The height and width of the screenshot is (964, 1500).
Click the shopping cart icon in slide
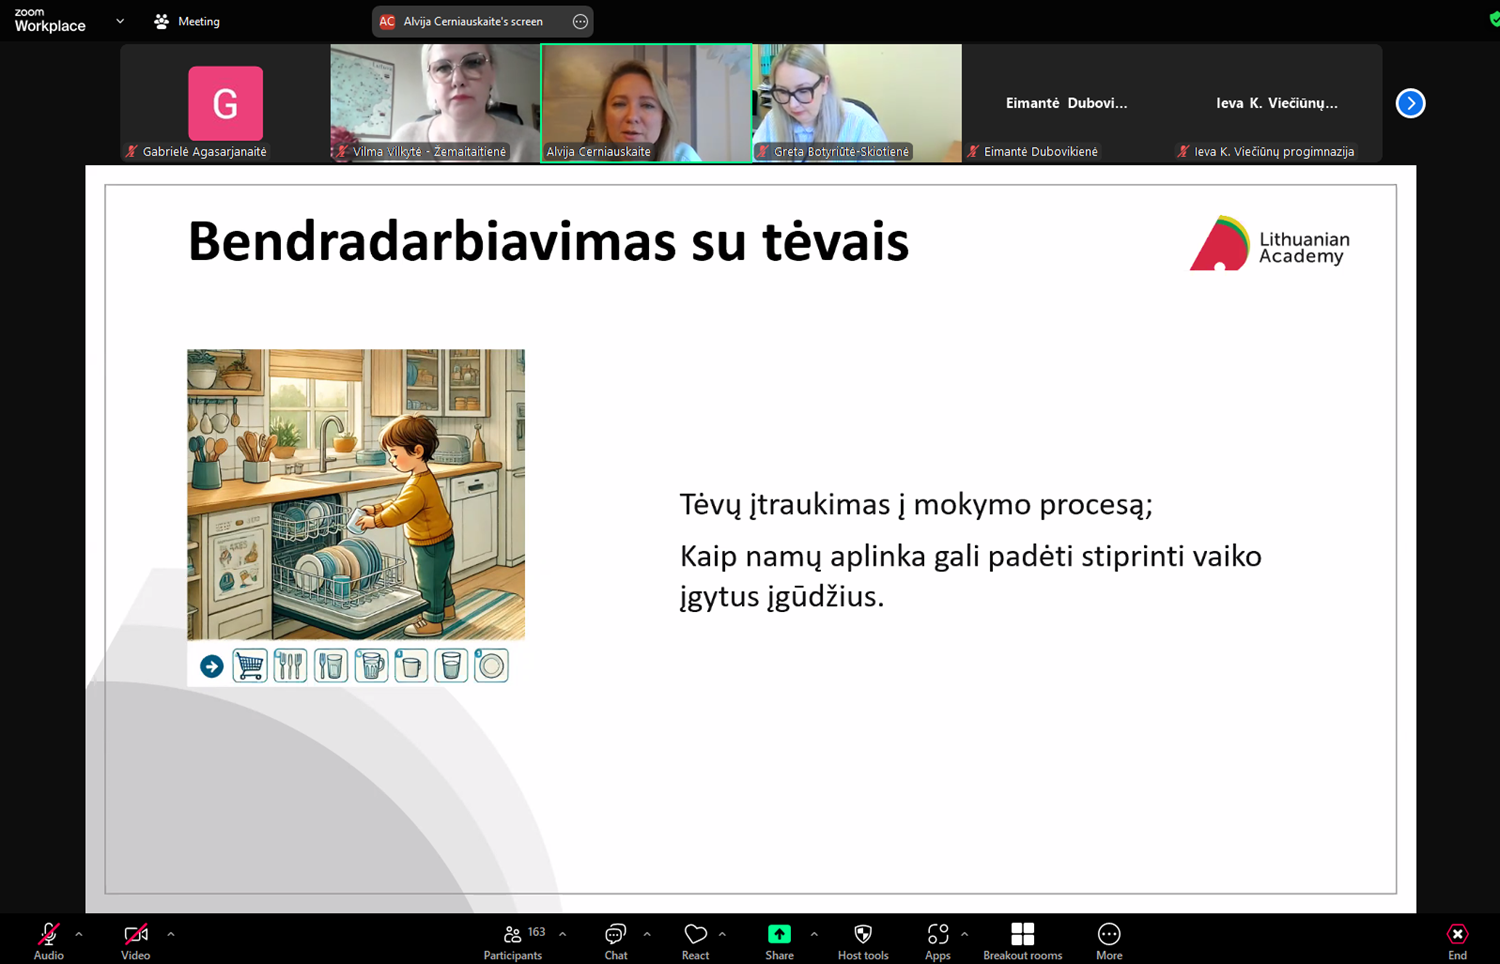[250, 666]
